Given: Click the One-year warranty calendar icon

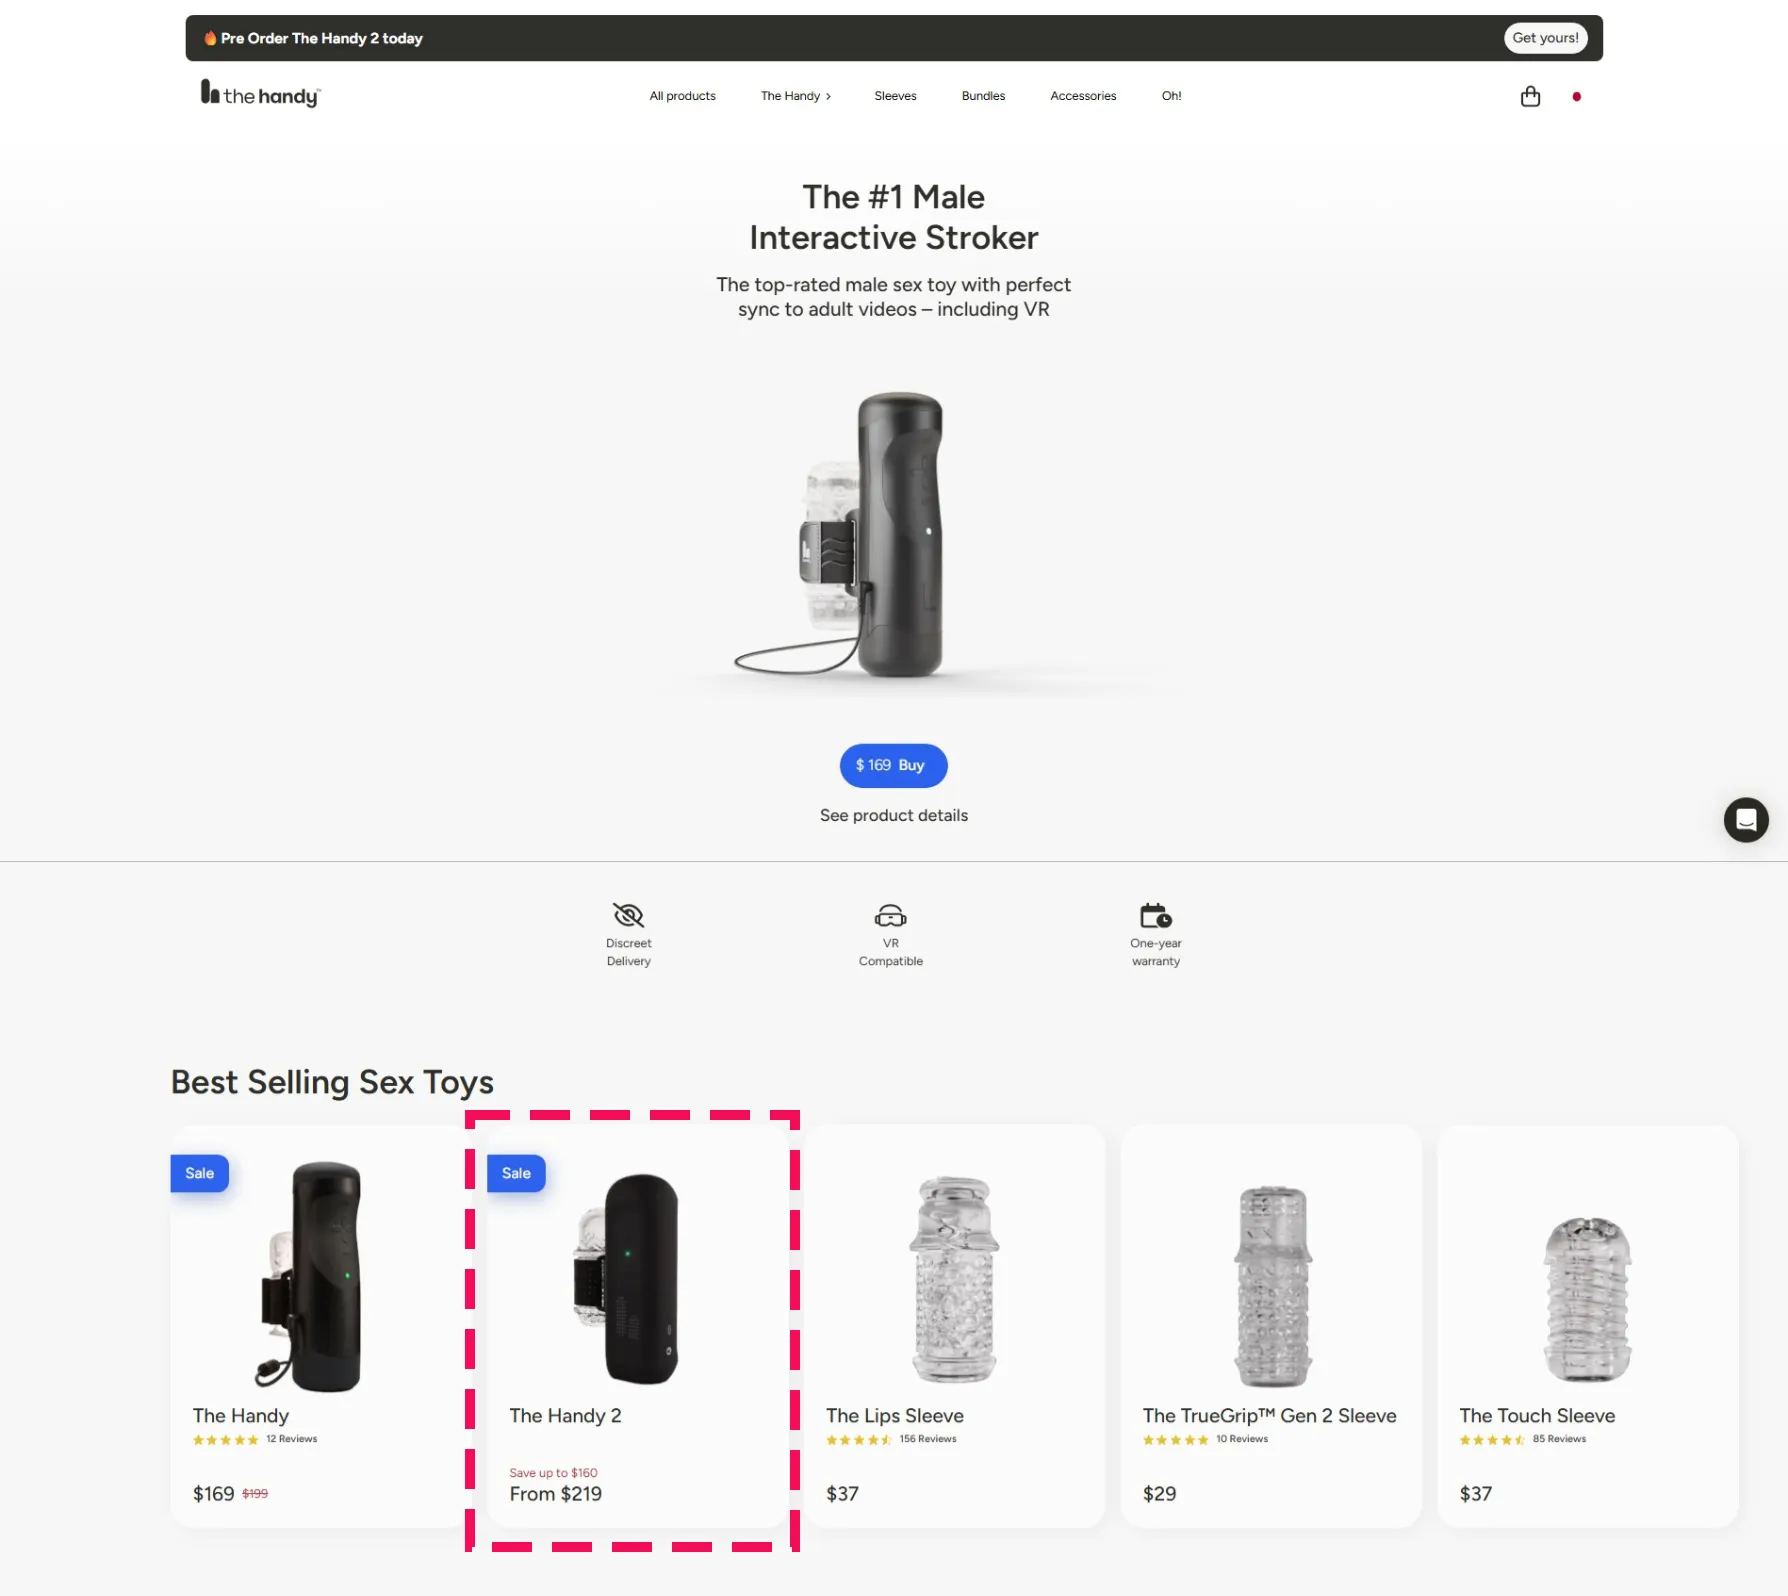Looking at the screenshot, I should [1156, 915].
